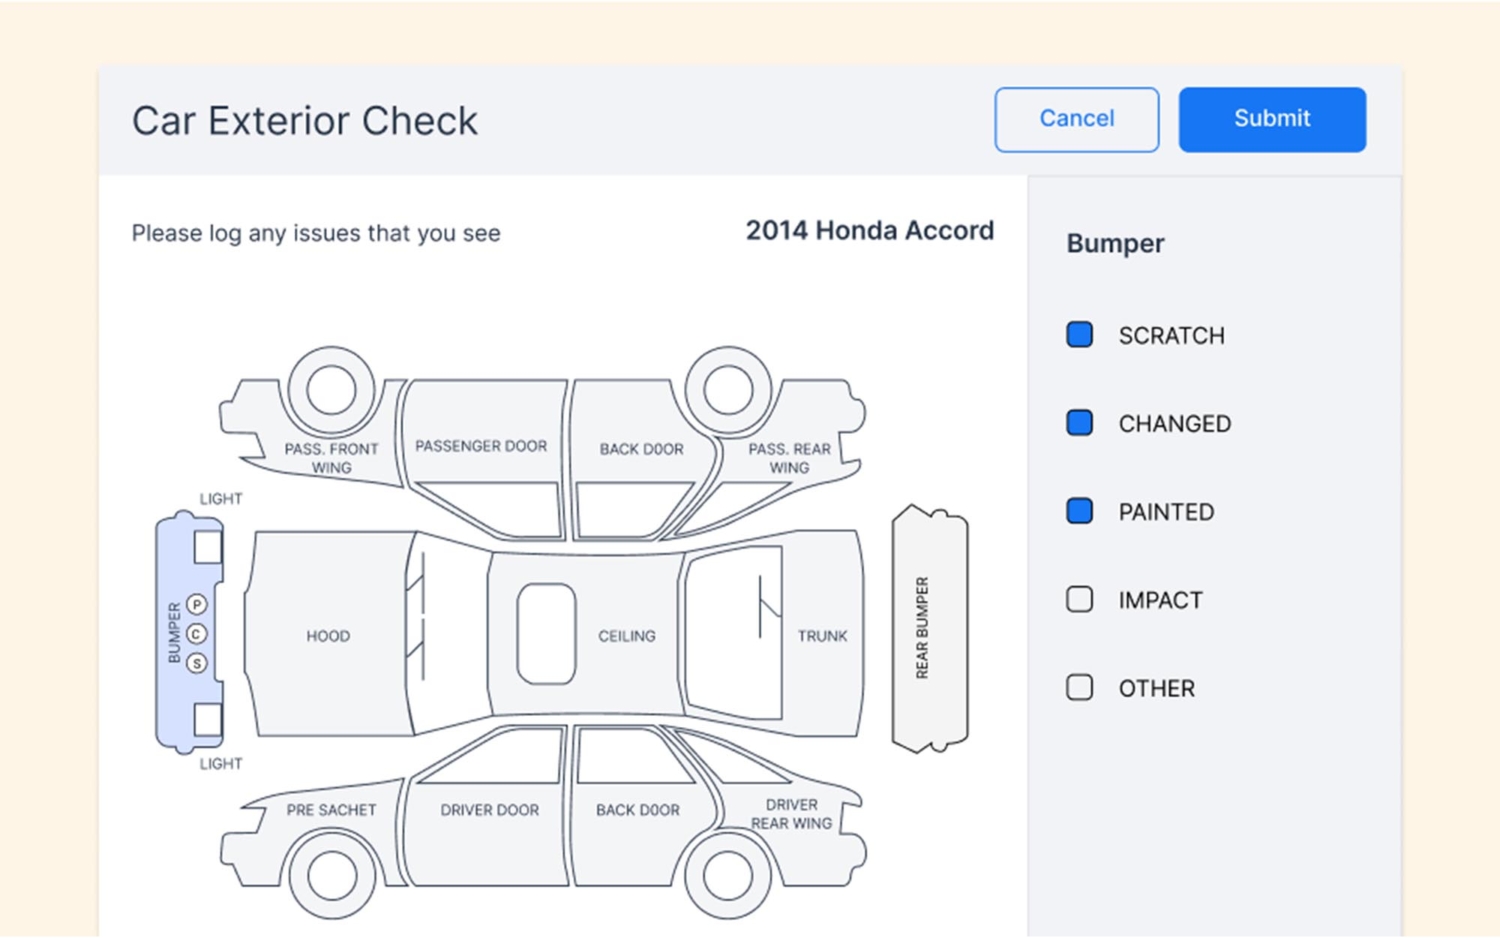Uncheck the CHANGED checkbox
This screenshot has height=938, width=1500.
click(x=1079, y=423)
